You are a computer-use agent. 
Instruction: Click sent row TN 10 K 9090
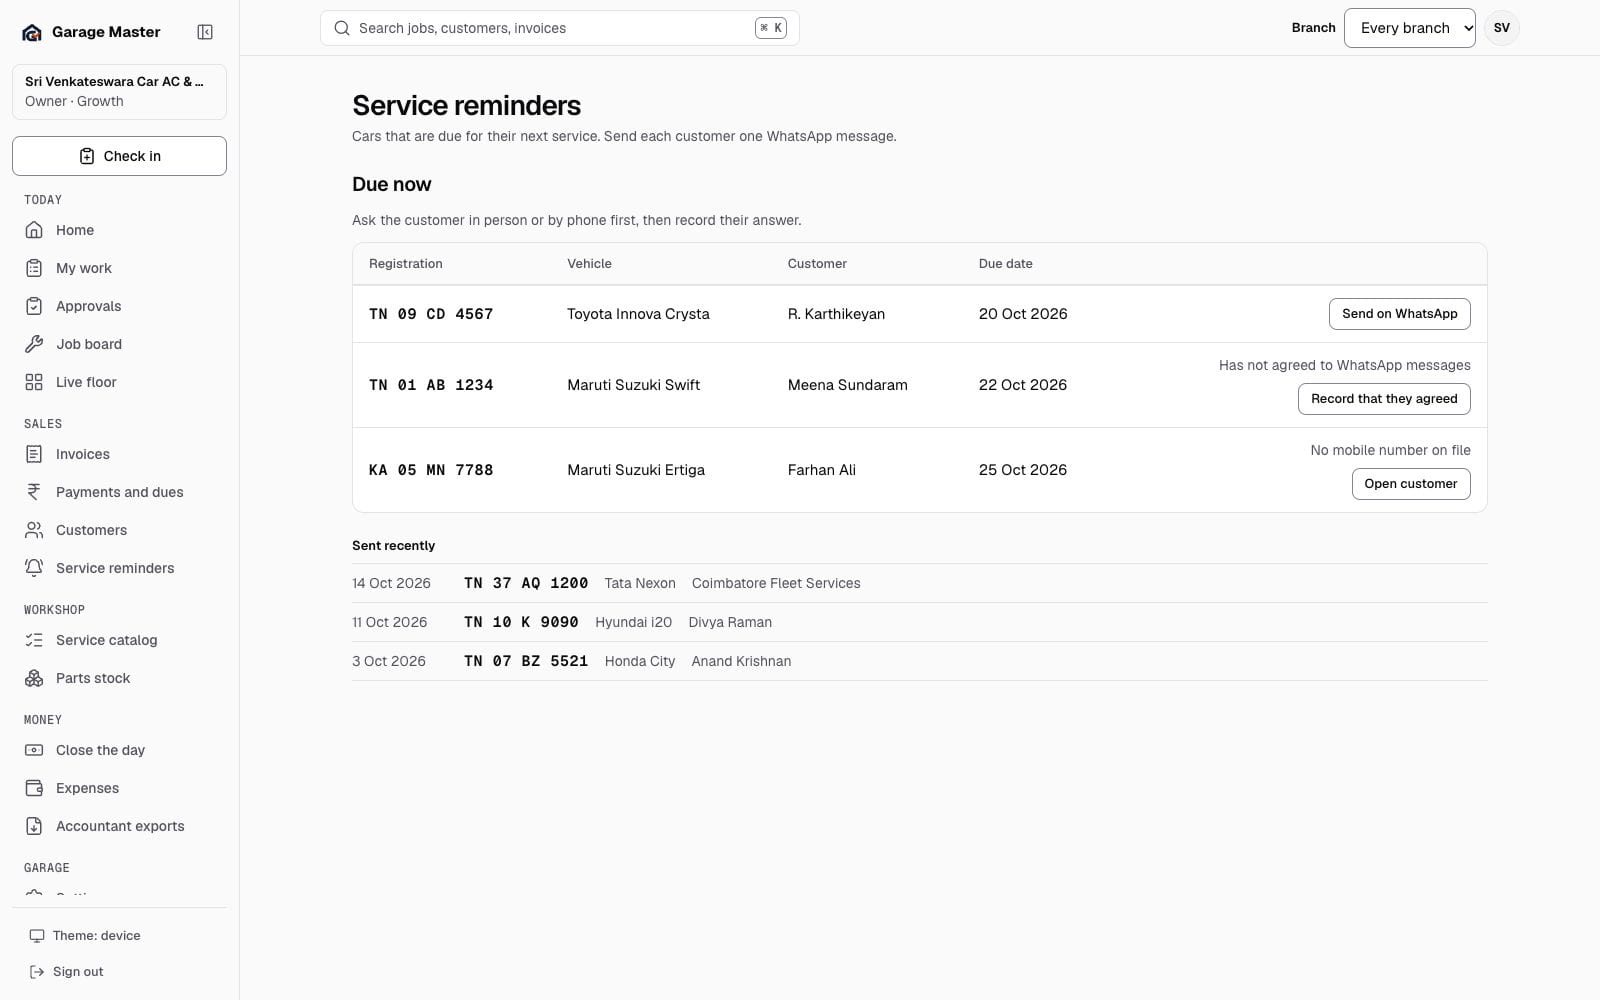point(920,622)
